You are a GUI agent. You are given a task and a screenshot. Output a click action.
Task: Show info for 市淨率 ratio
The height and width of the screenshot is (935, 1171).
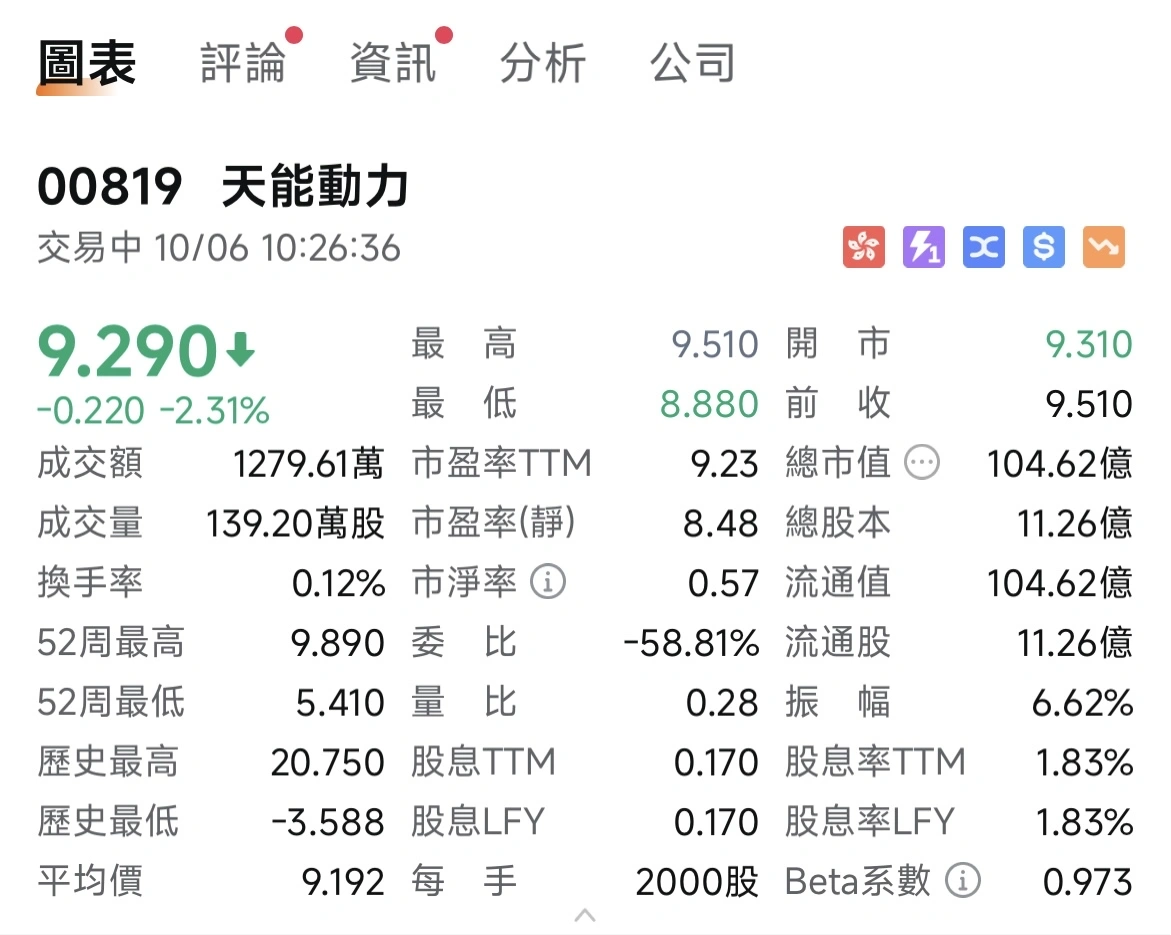[548, 583]
